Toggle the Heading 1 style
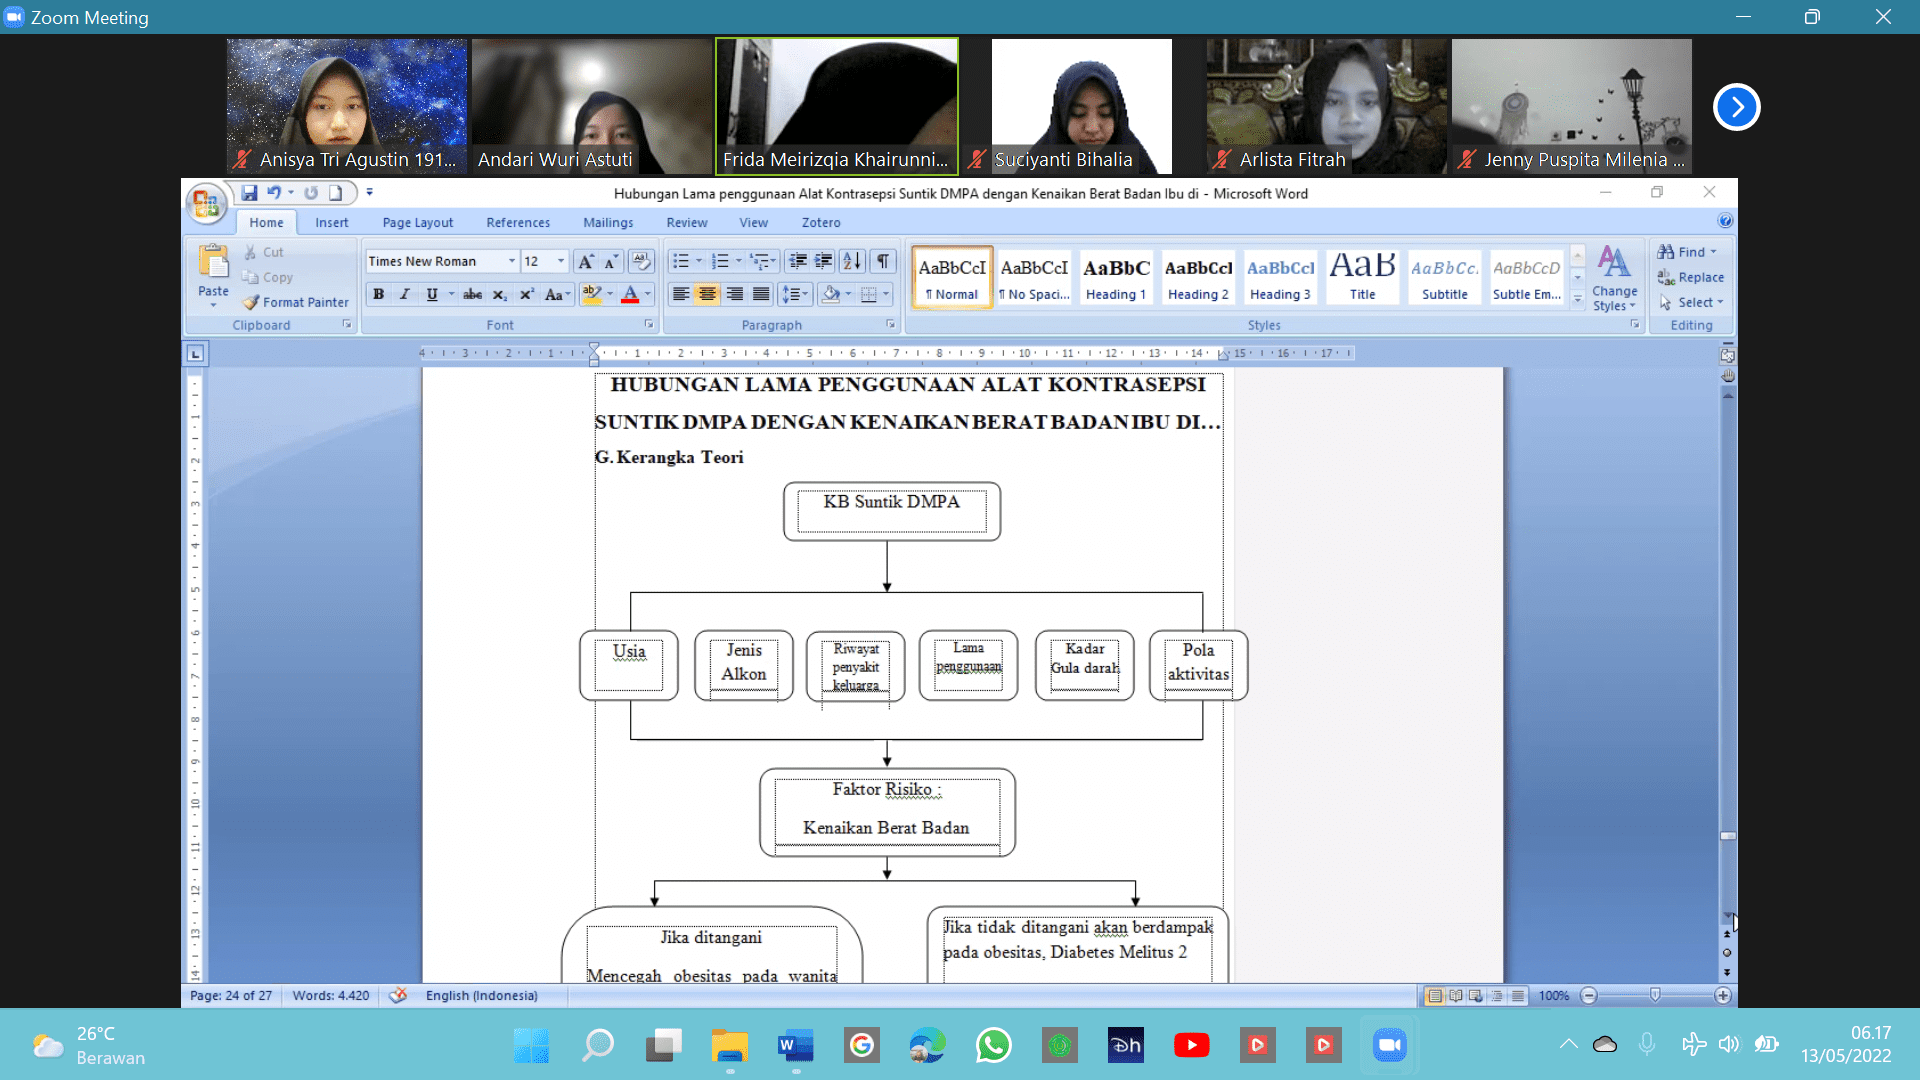This screenshot has width=1920, height=1080. [x=1113, y=277]
